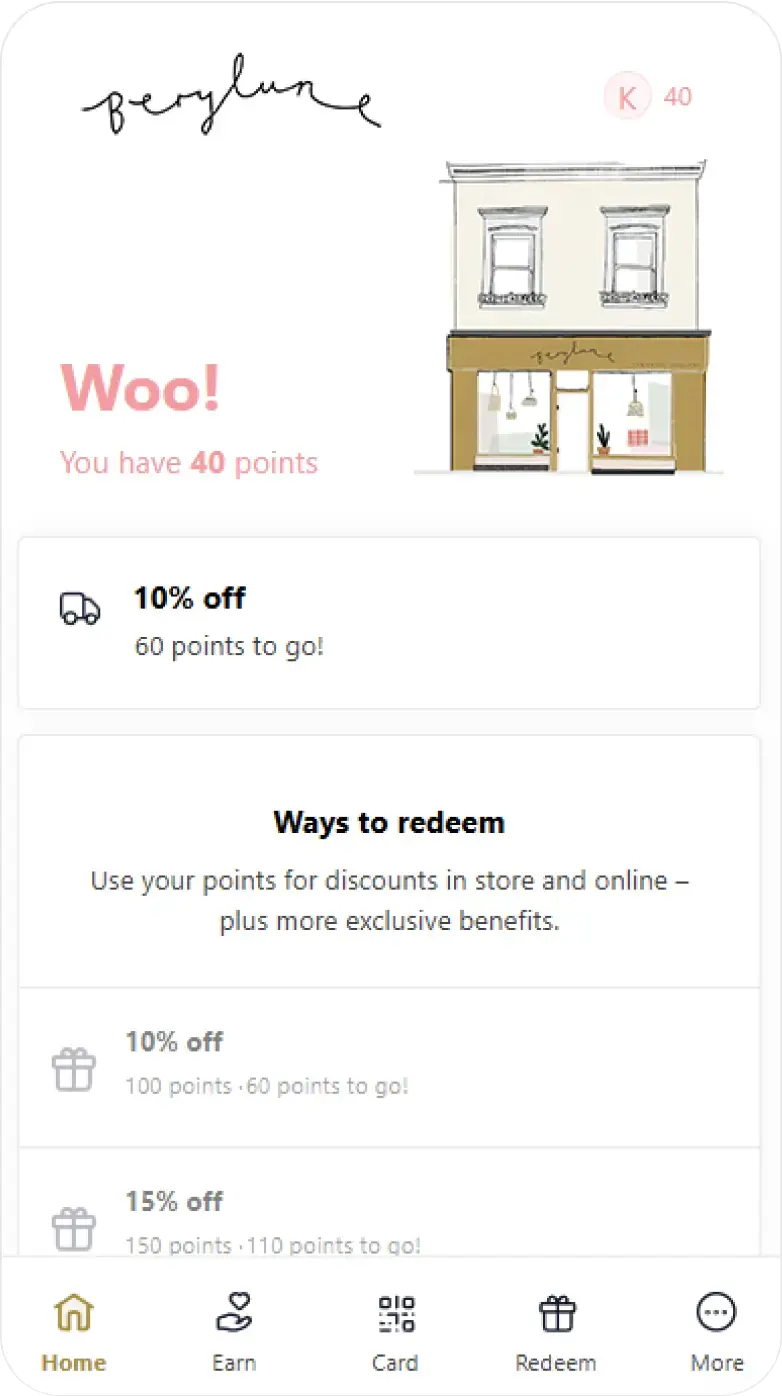This screenshot has width=782, height=1396.
Task: Open the More ellipsis icon
Action: (716, 1312)
